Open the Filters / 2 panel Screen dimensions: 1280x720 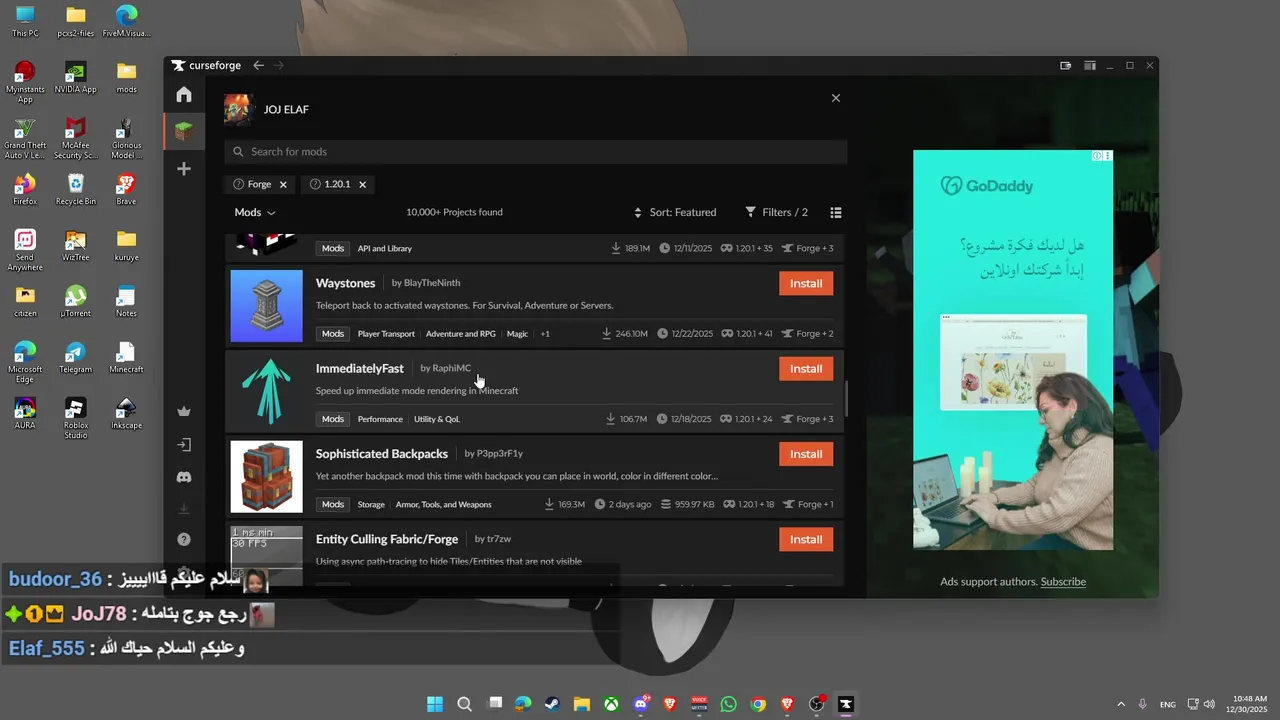pos(777,212)
